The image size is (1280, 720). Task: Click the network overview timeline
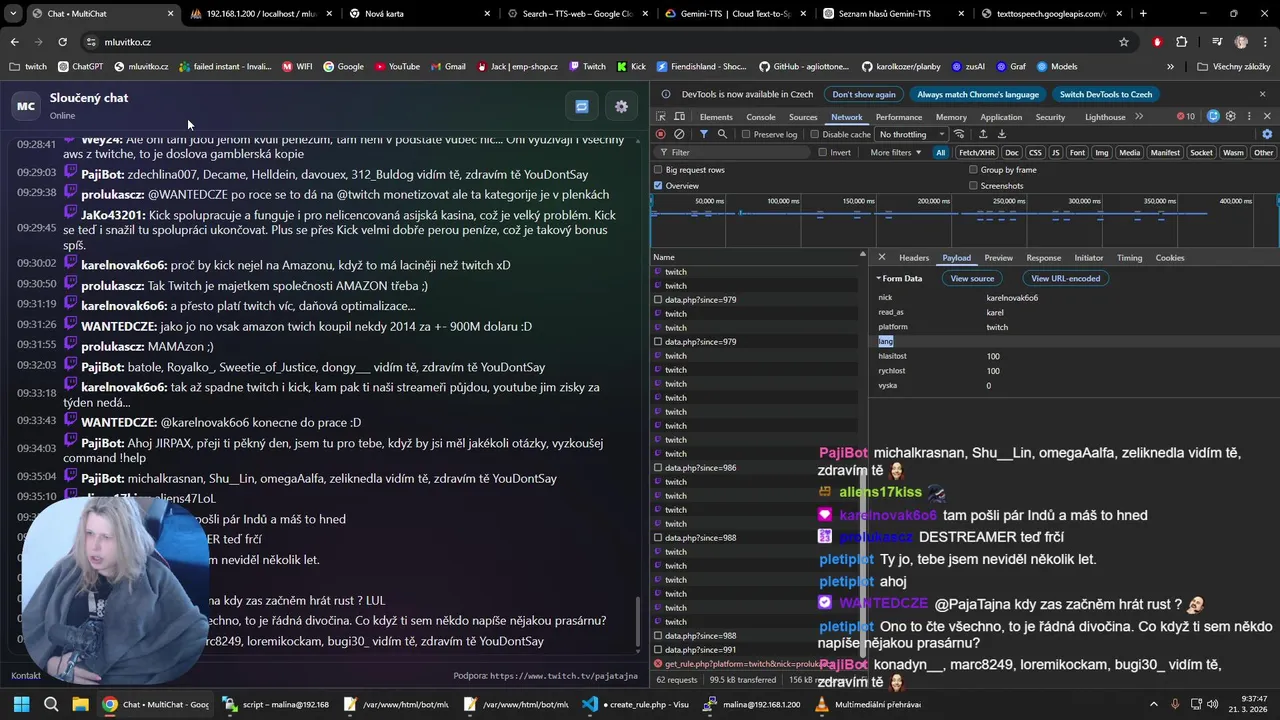(x=965, y=220)
